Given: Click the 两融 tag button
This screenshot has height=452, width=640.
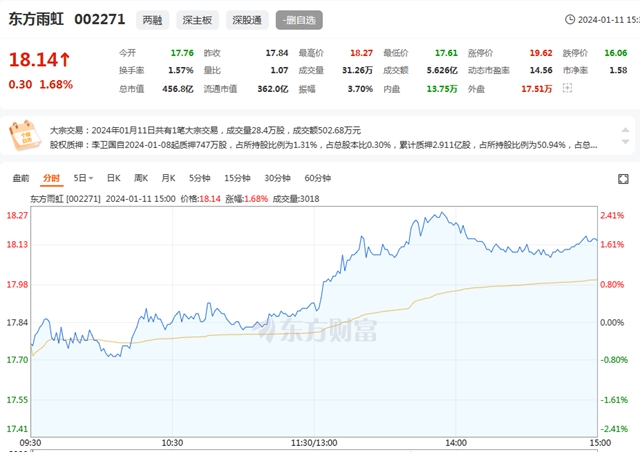Looking at the screenshot, I should pos(152,20).
